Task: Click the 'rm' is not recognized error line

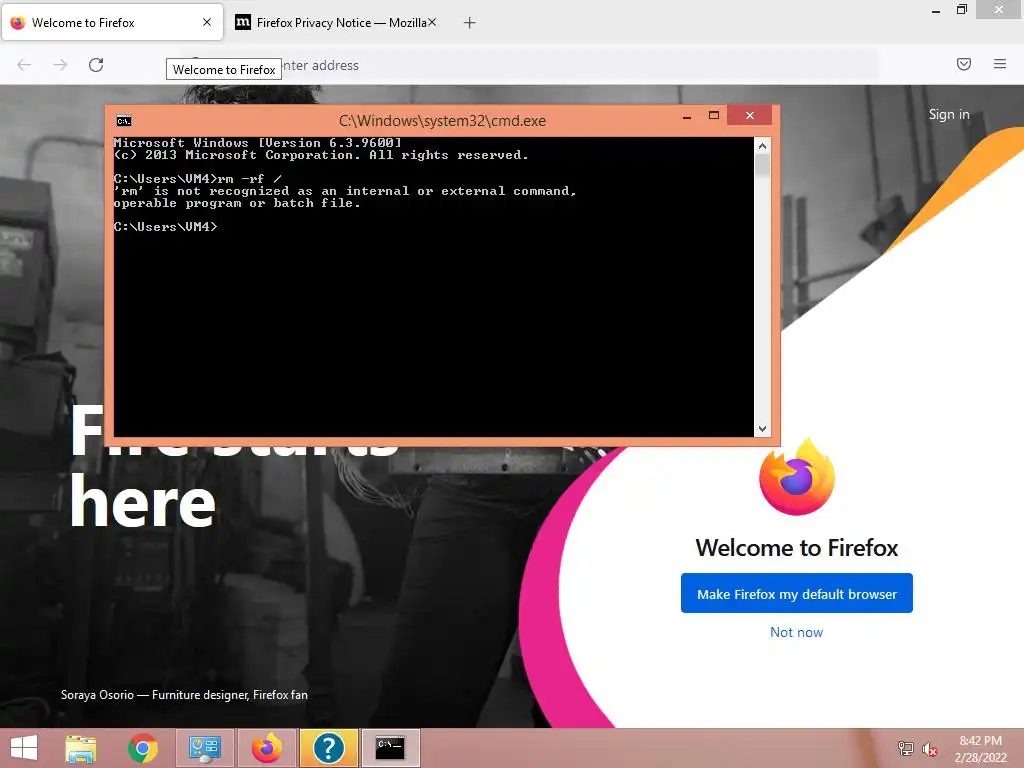Action: 345,191
